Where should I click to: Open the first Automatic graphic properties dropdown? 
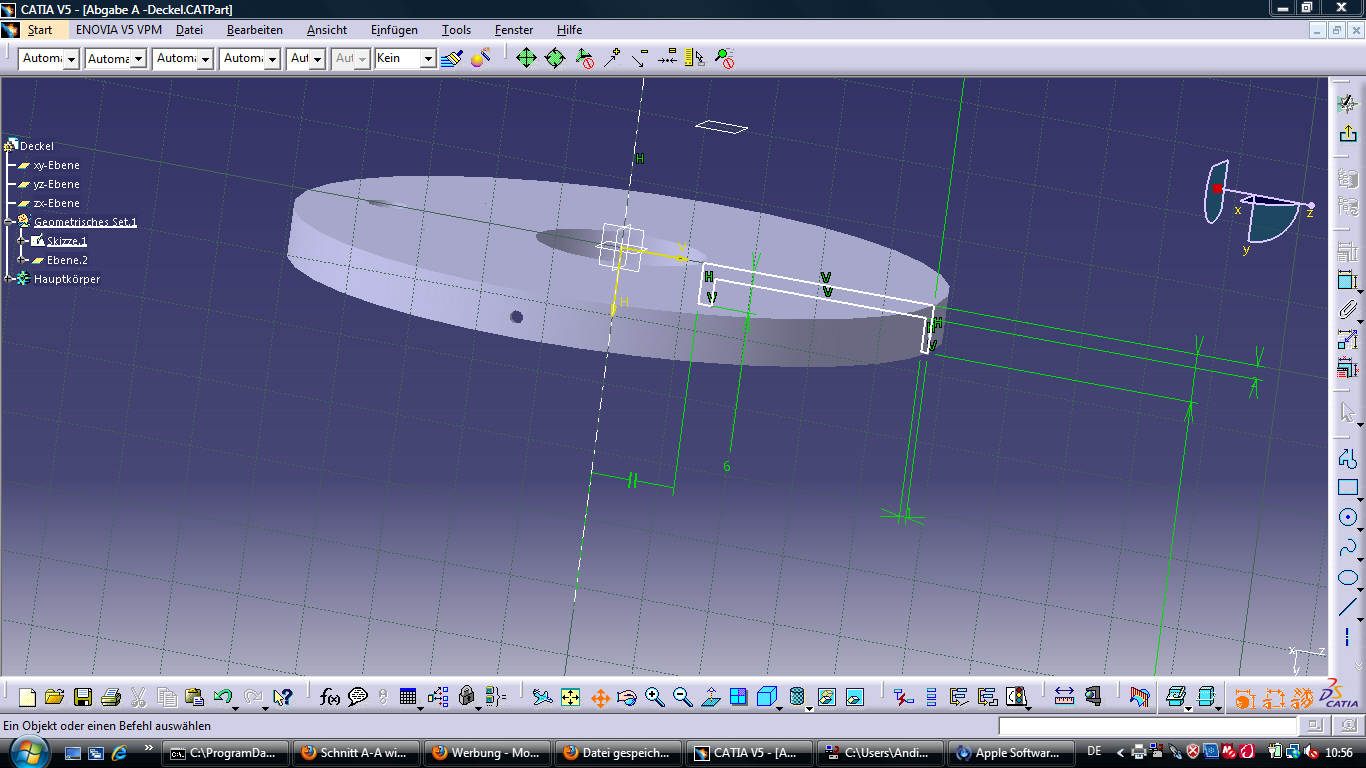click(72, 59)
